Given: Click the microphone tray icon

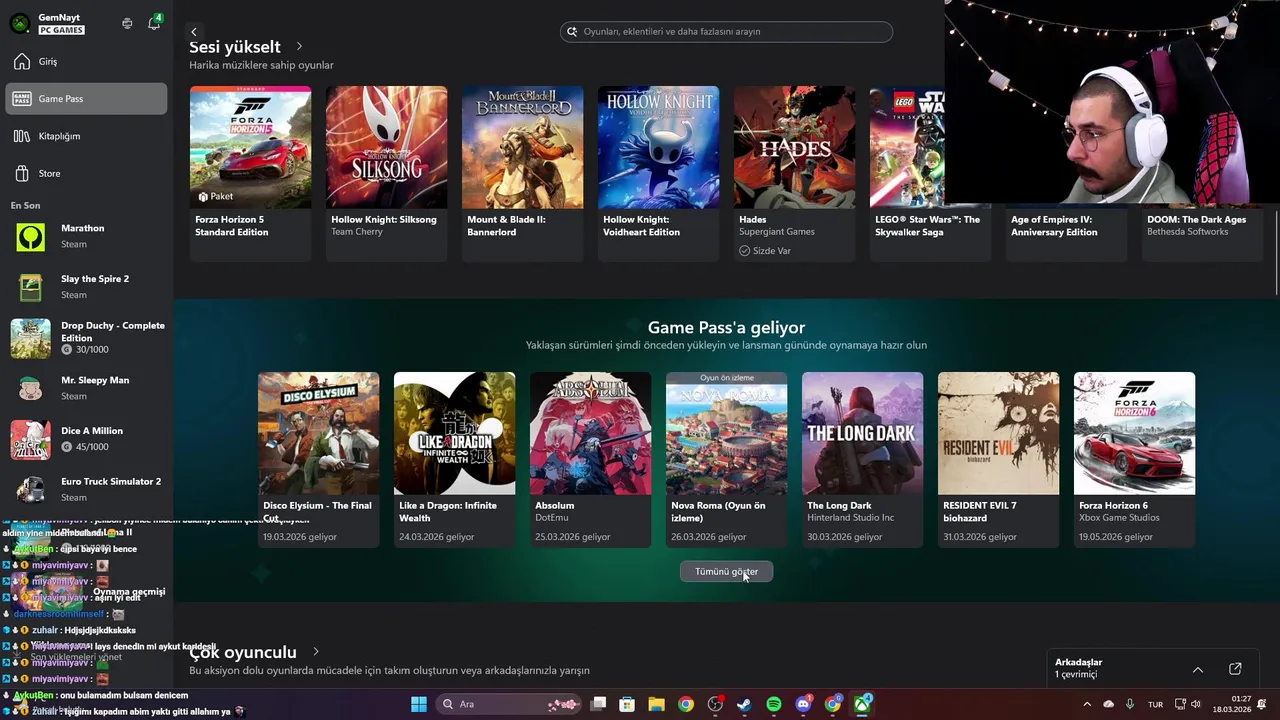Looking at the screenshot, I should (1130, 704).
